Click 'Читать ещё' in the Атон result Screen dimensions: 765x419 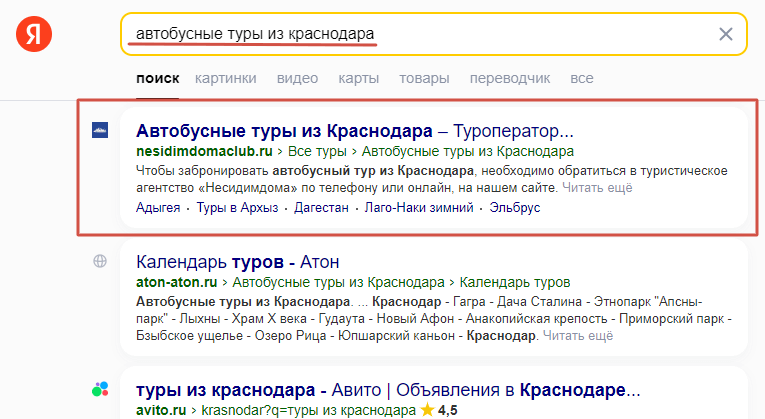point(578,336)
